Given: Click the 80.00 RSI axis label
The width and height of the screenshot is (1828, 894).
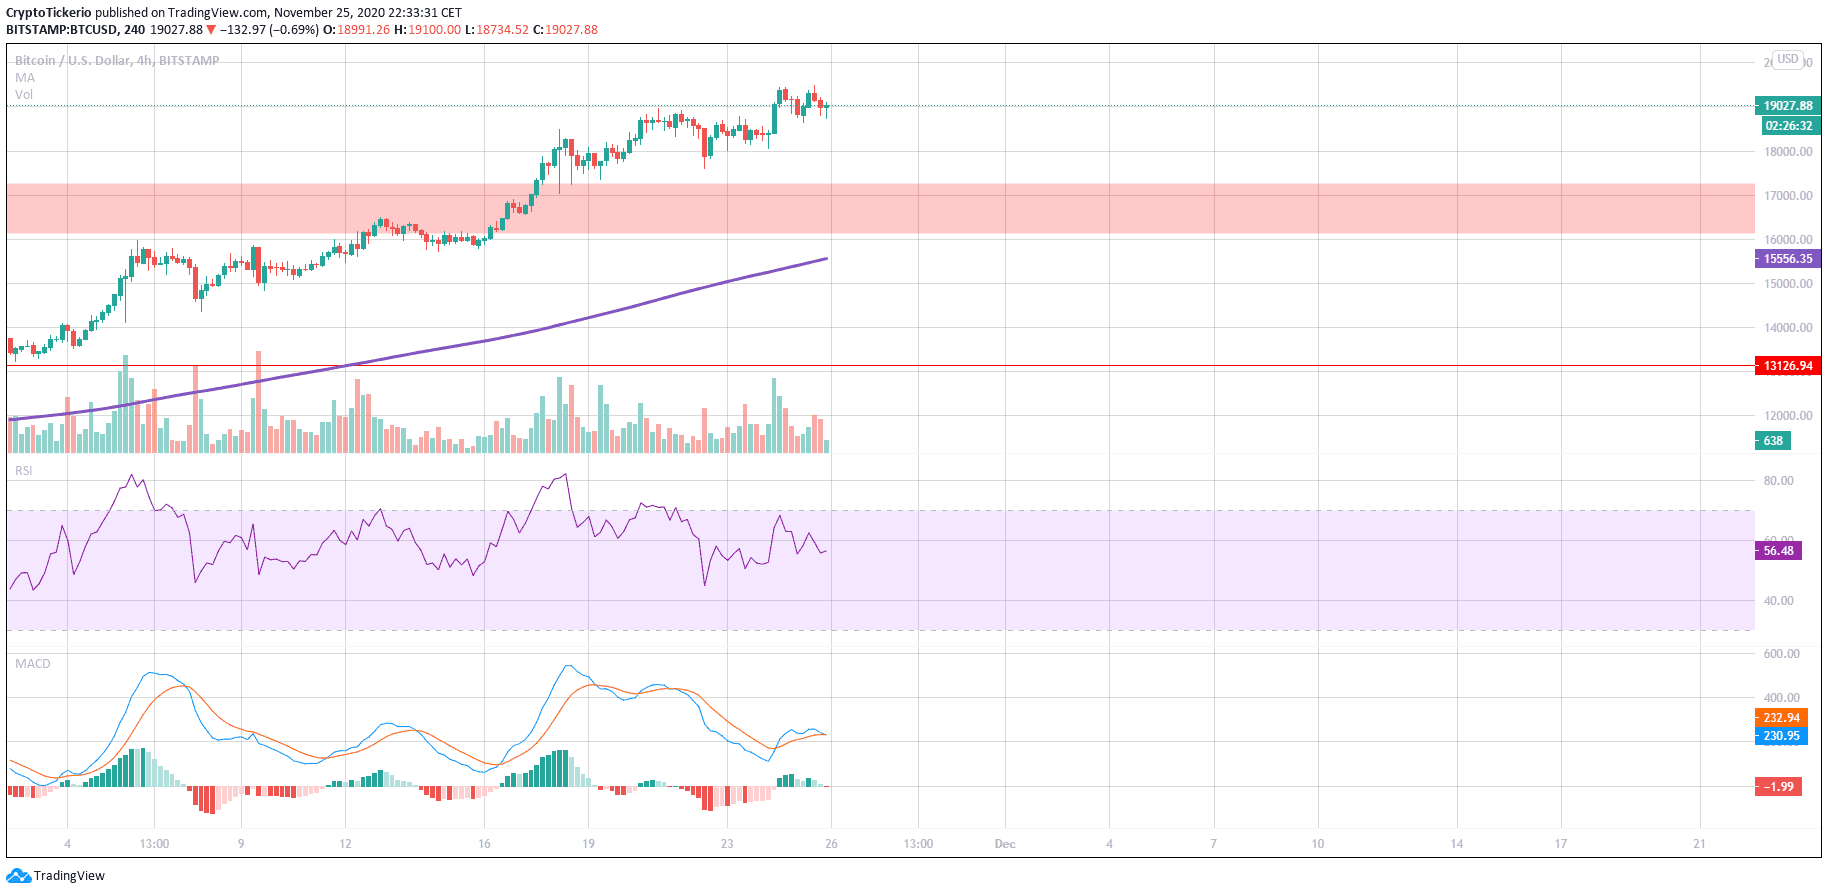Looking at the screenshot, I should (x=1779, y=481).
